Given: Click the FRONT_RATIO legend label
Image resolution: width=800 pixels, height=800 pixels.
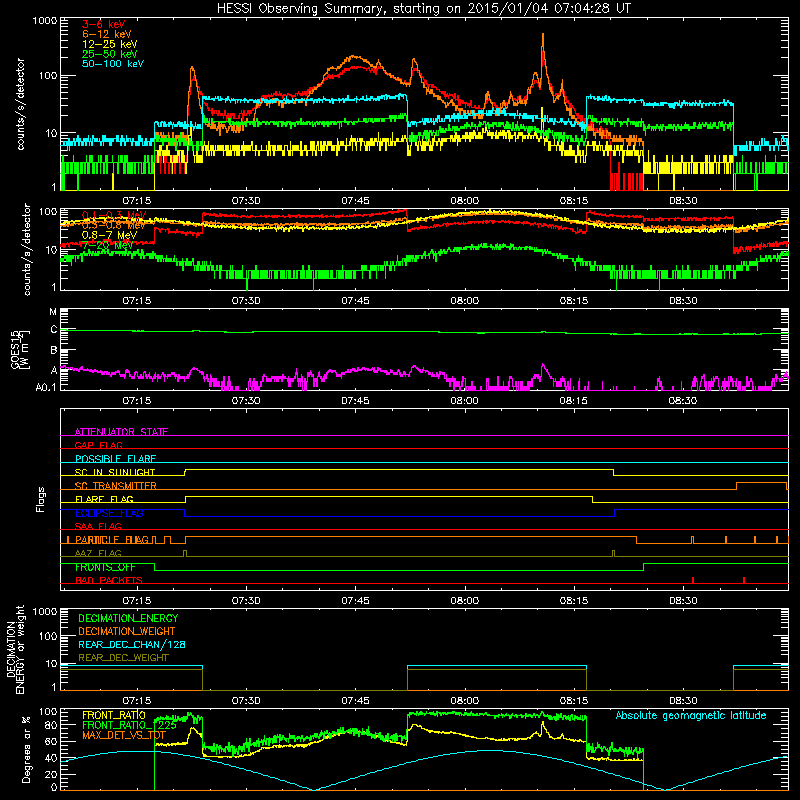Looking at the screenshot, I should pyautogui.click(x=114, y=715).
